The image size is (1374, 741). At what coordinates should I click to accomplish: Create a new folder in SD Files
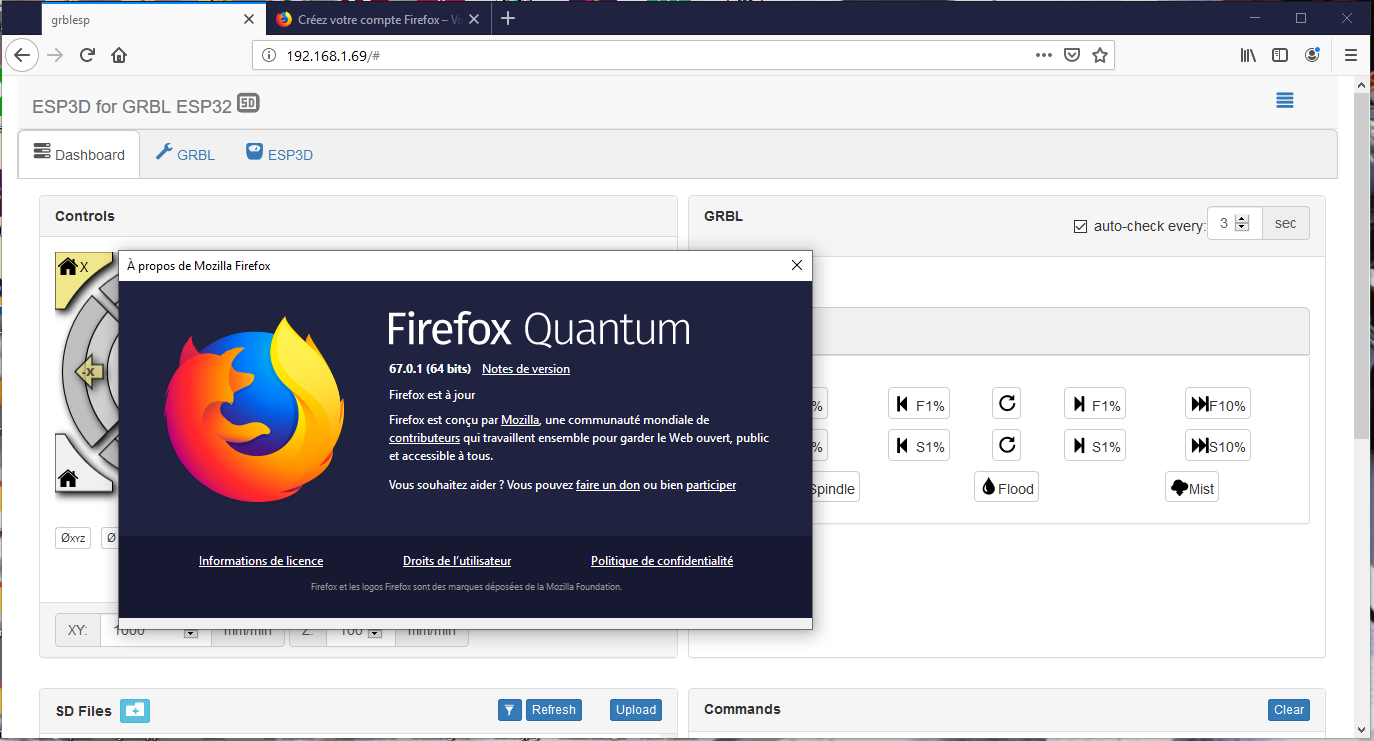point(135,710)
